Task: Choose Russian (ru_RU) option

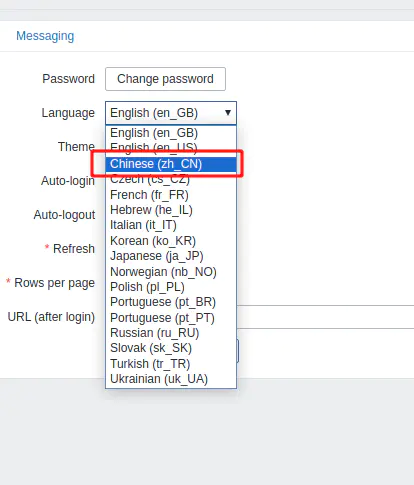Action: pyautogui.click(x=171, y=333)
